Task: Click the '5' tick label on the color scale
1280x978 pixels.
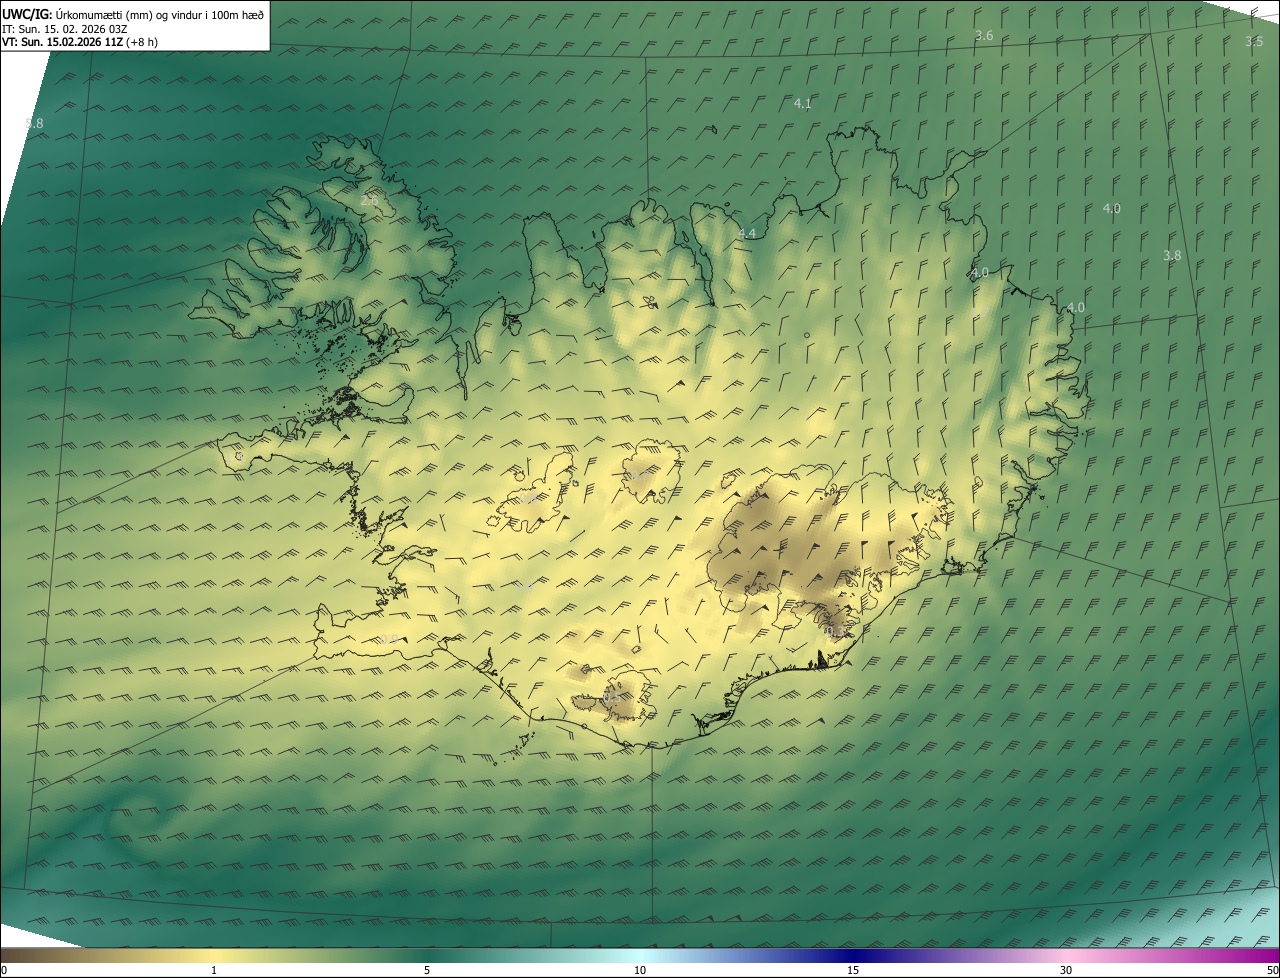Action: point(427,970)
